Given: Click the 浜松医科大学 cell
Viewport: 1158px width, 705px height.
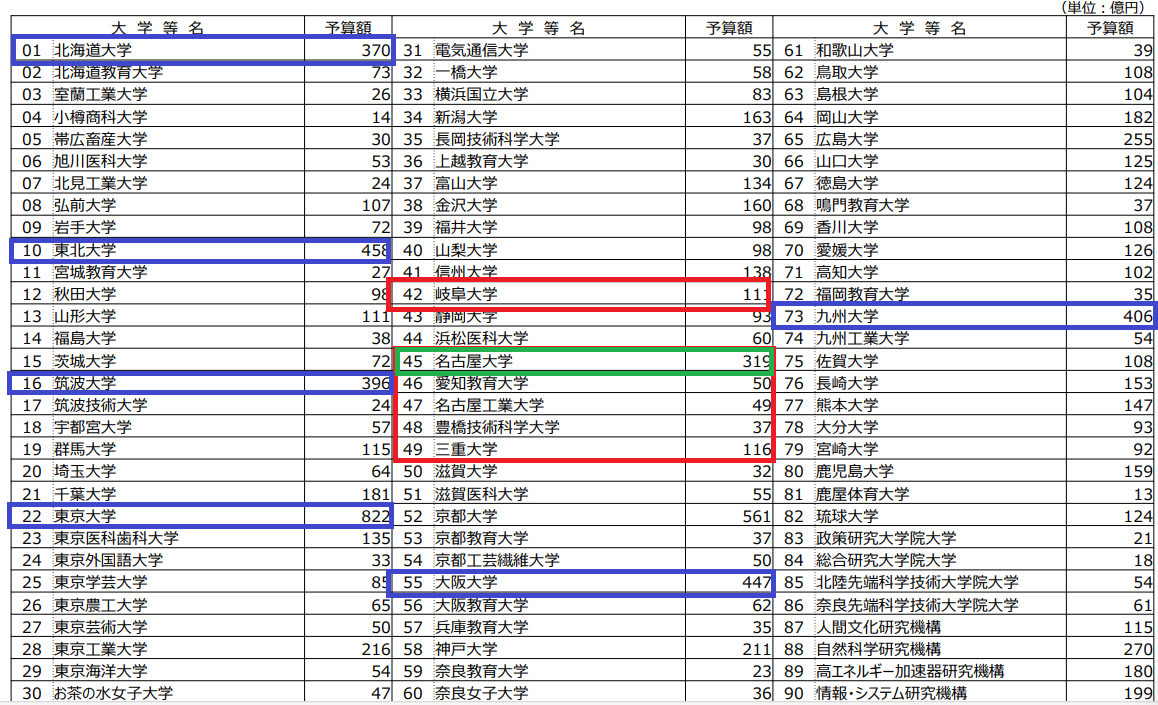Looking at the screenshot, I should pos(482,339).
